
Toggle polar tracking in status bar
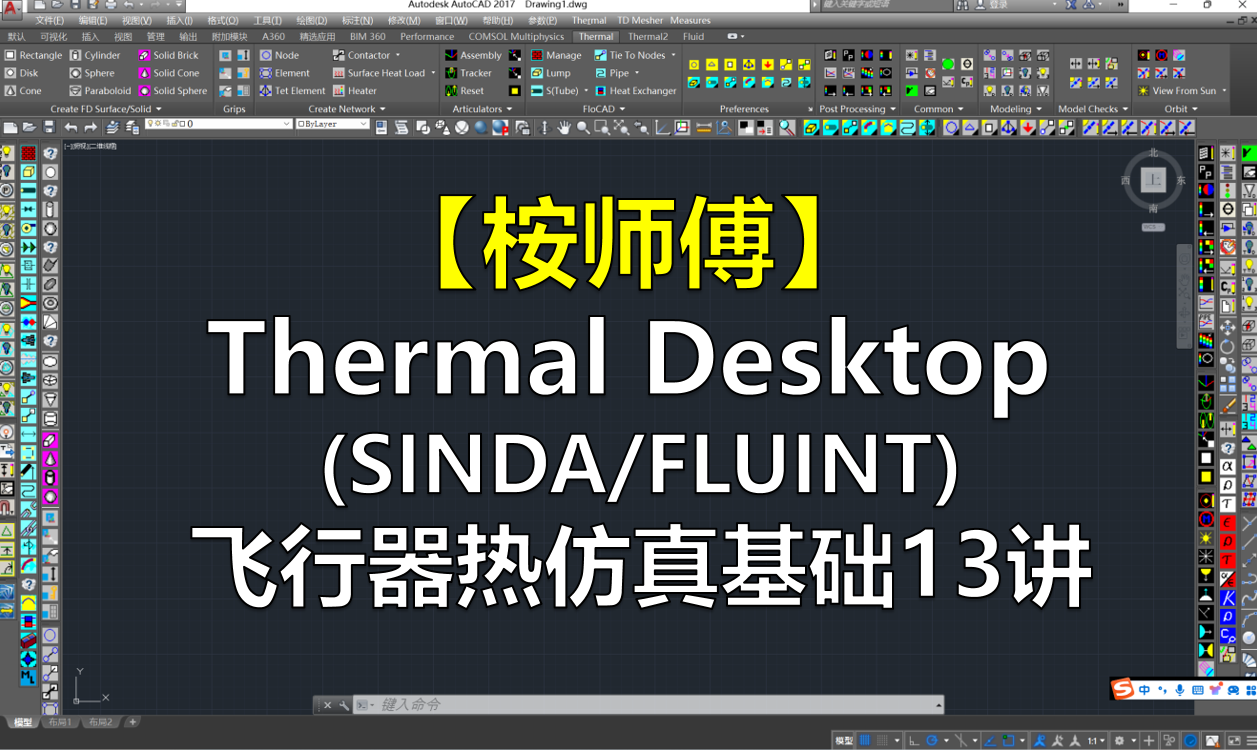point(932,741)
